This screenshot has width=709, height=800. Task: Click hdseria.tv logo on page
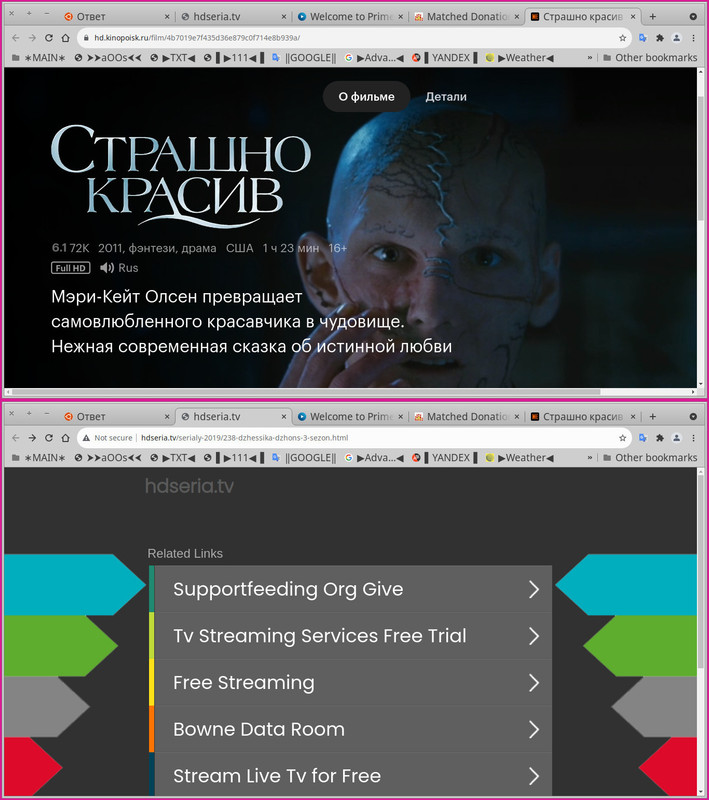pyautogui.click(x=189, y=486)
